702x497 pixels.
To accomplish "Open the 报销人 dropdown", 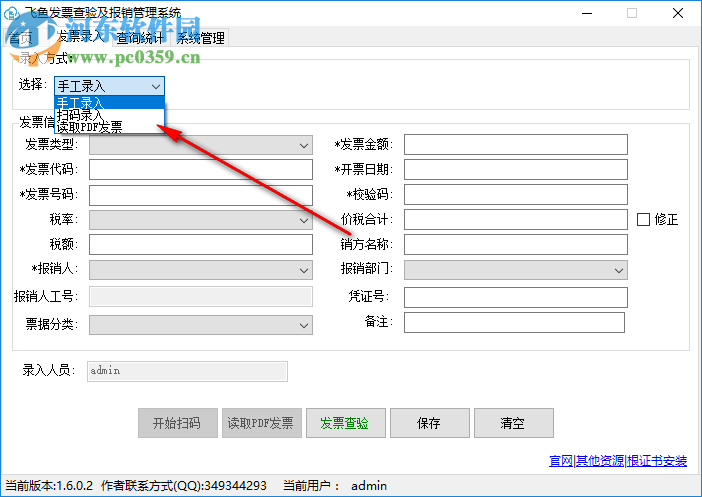I will [x=201, y=270].
